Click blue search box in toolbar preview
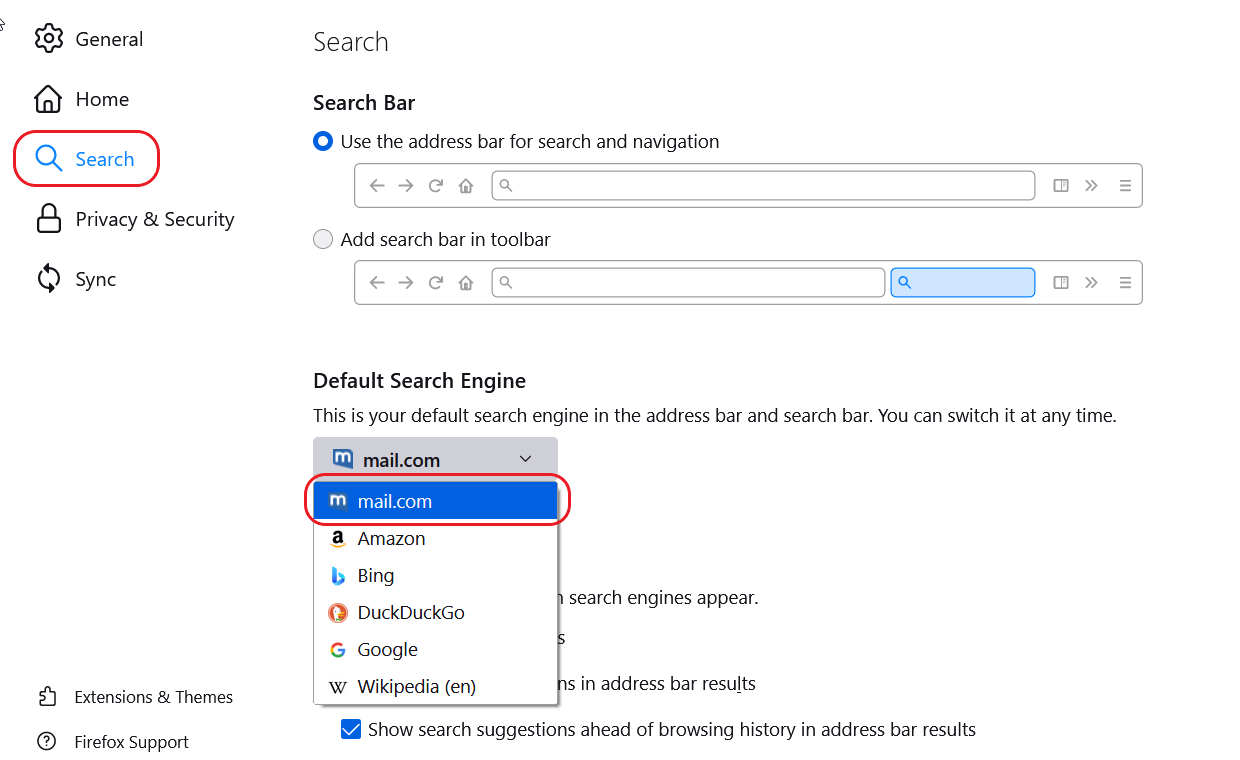 point(963,283)
